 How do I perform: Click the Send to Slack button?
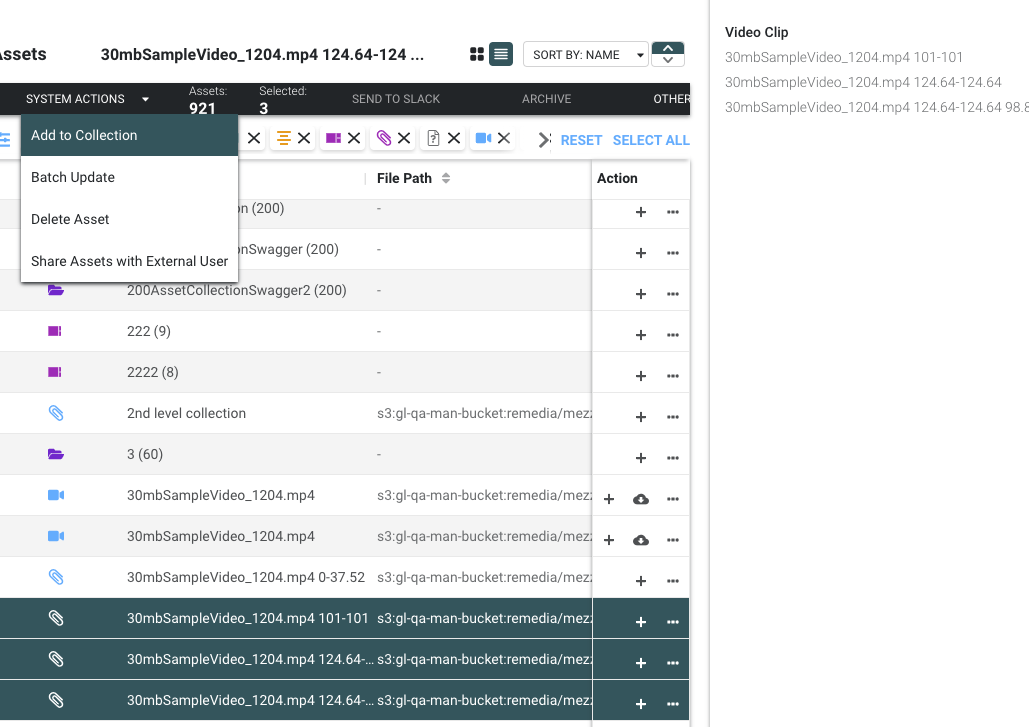[396, 99]
